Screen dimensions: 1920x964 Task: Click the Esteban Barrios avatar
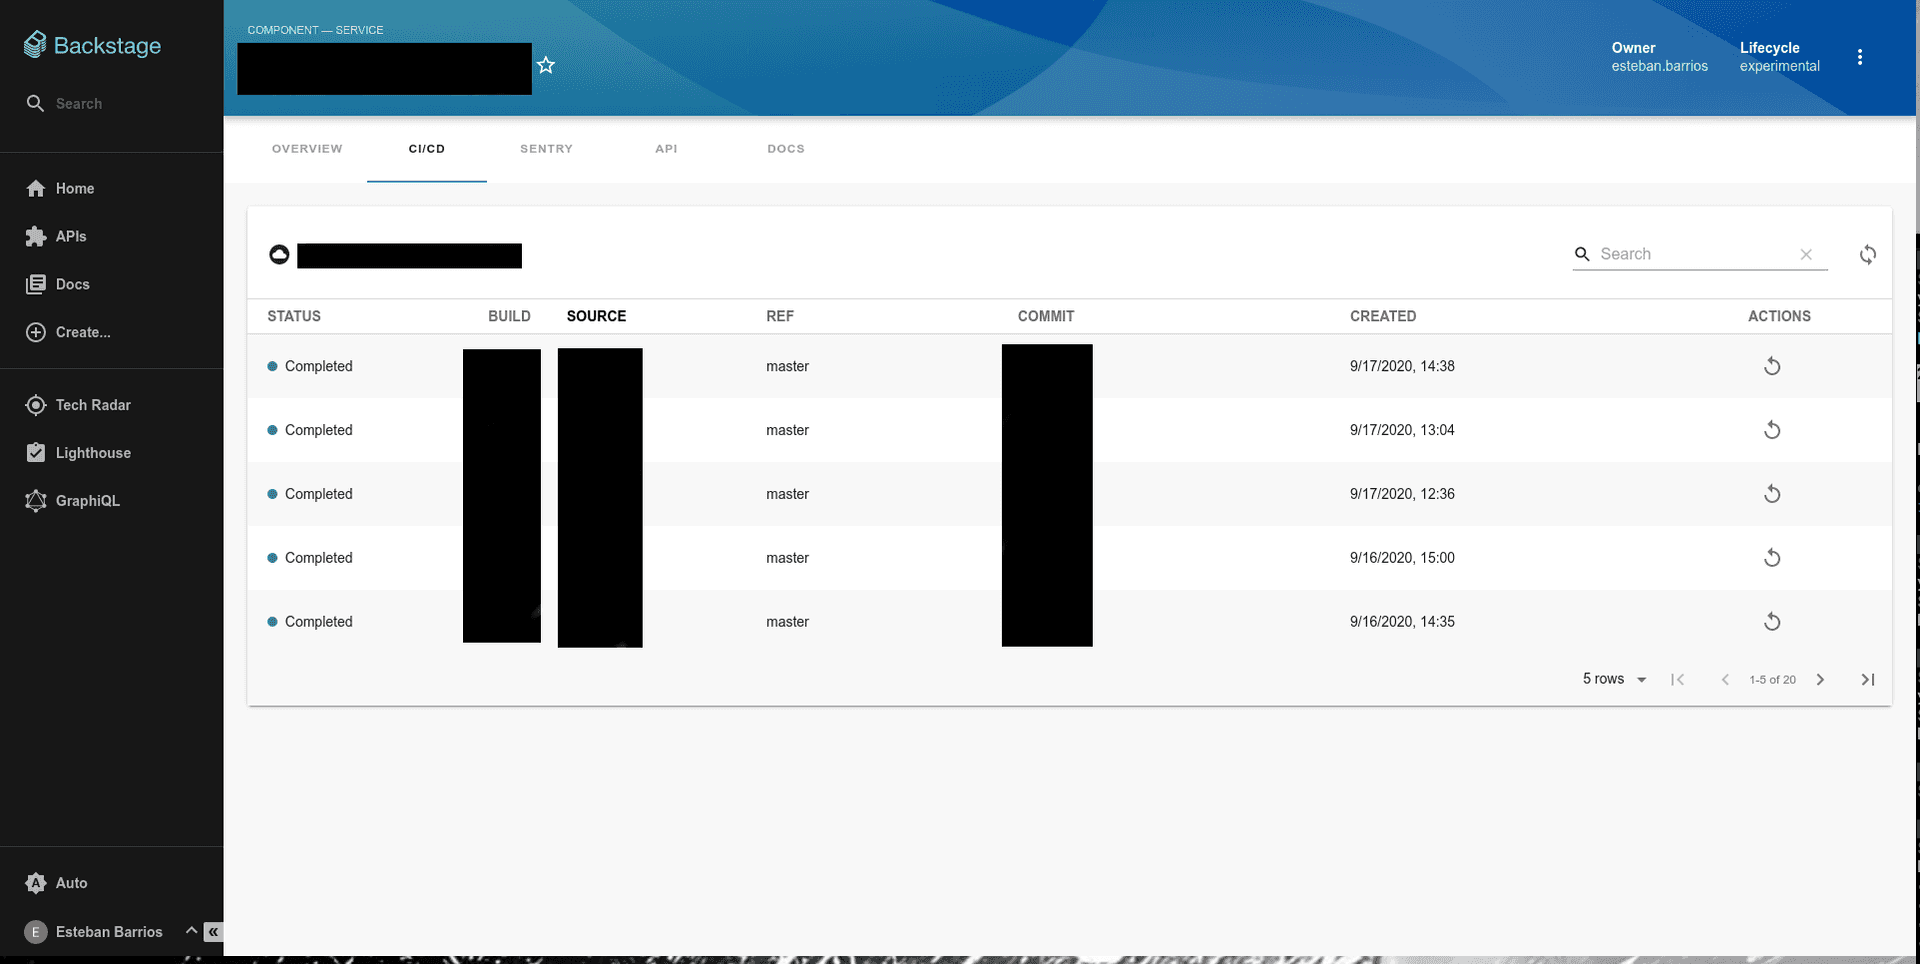click(x=36, y=932)
